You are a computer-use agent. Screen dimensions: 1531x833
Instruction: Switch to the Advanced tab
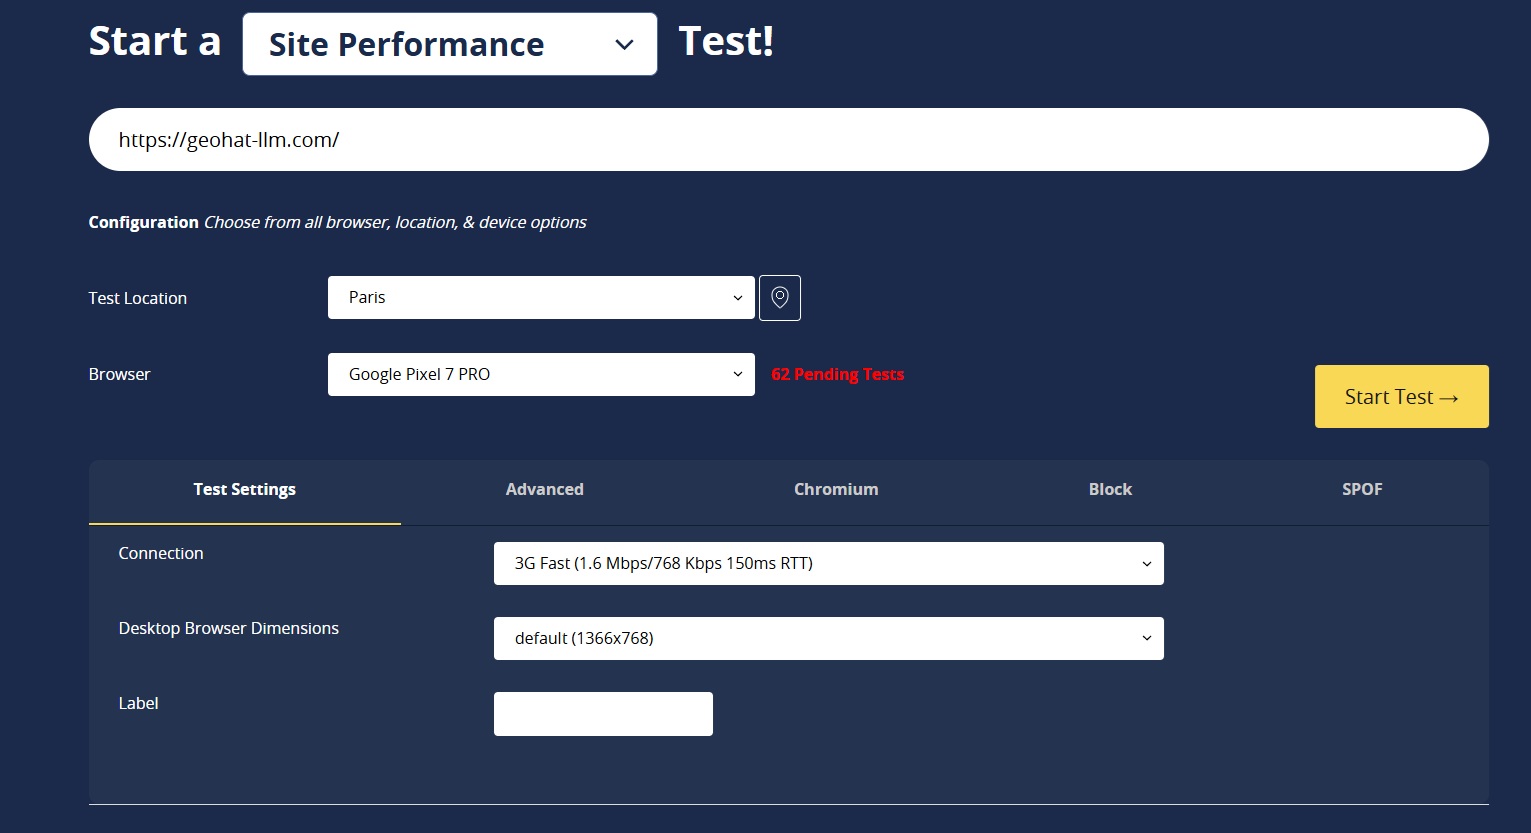(544, 490)
